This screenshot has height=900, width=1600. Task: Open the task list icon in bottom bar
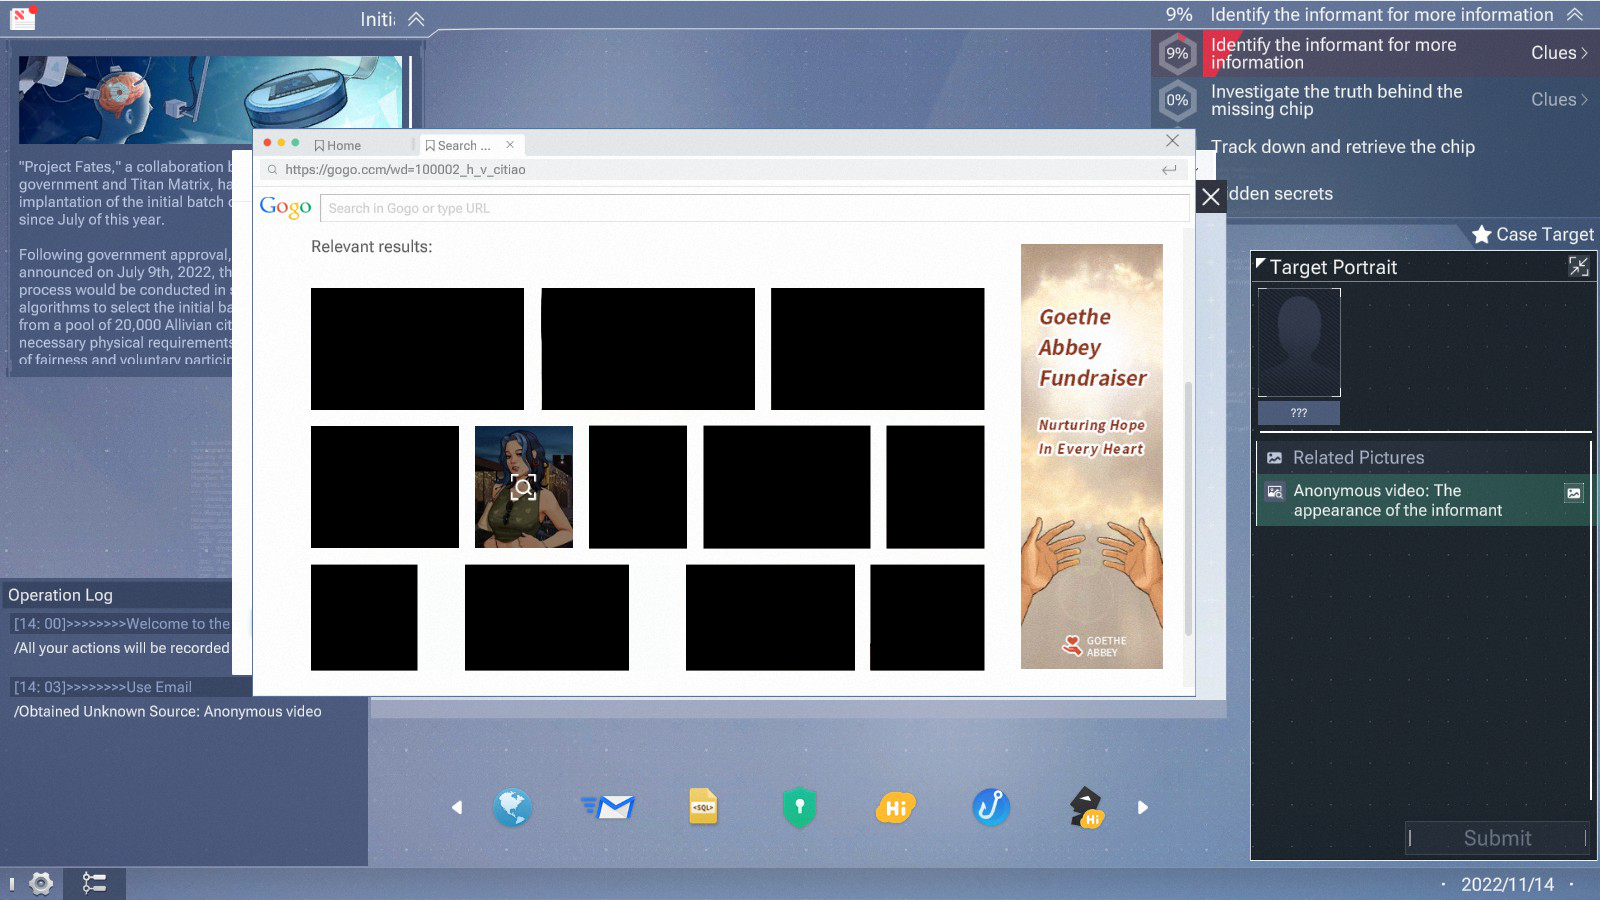point(94,883)
